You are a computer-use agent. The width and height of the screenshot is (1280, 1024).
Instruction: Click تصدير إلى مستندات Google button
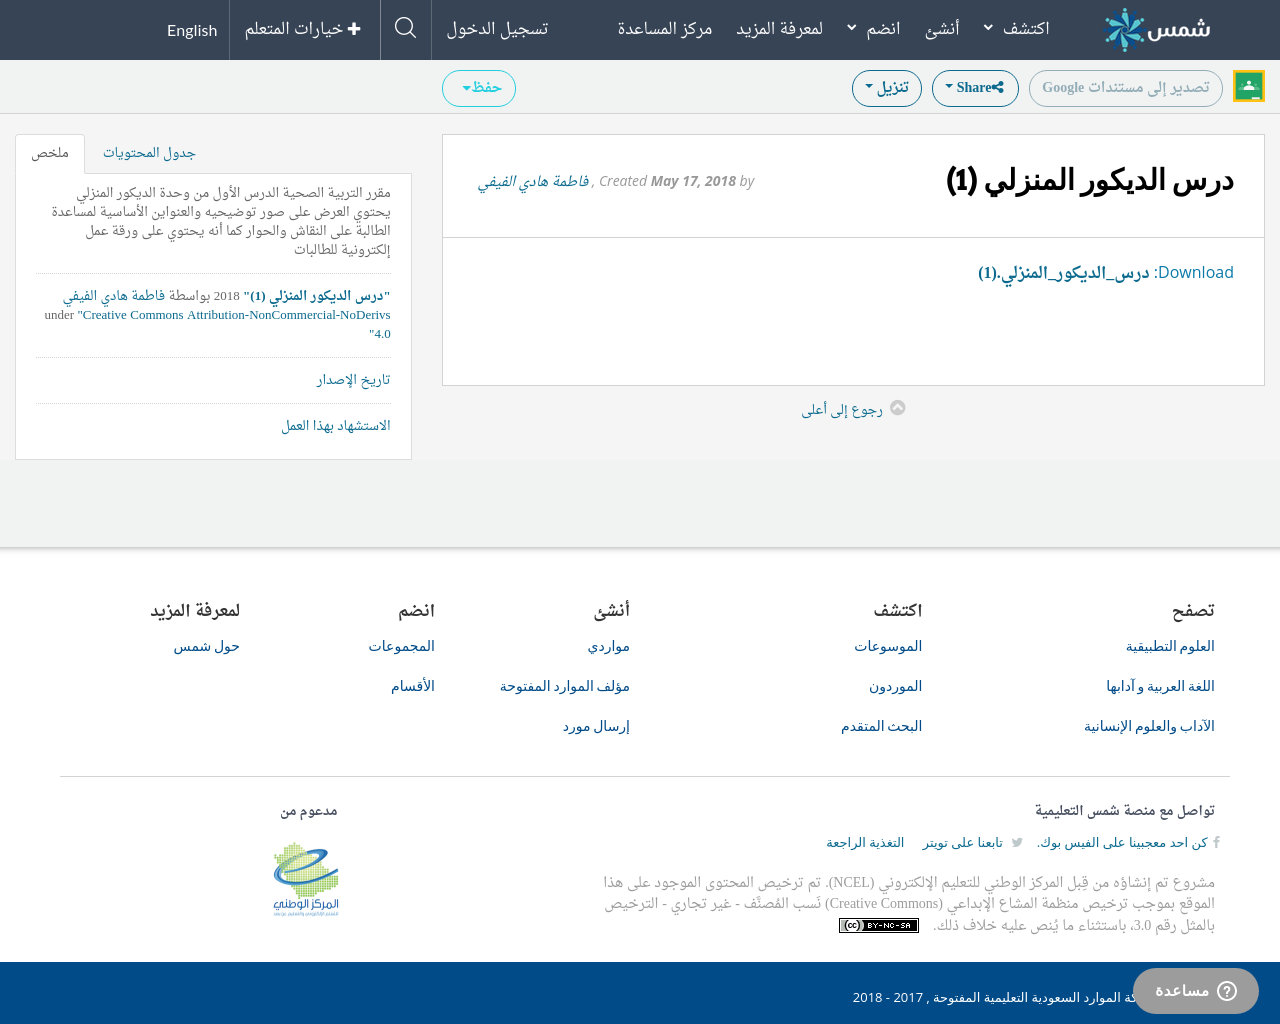[x=1125, y=88]
